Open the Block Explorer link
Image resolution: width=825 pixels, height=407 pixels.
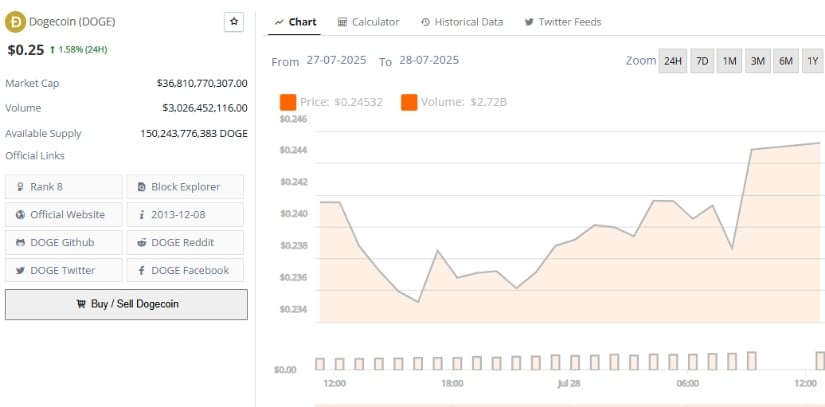click(x=185, y=187)
